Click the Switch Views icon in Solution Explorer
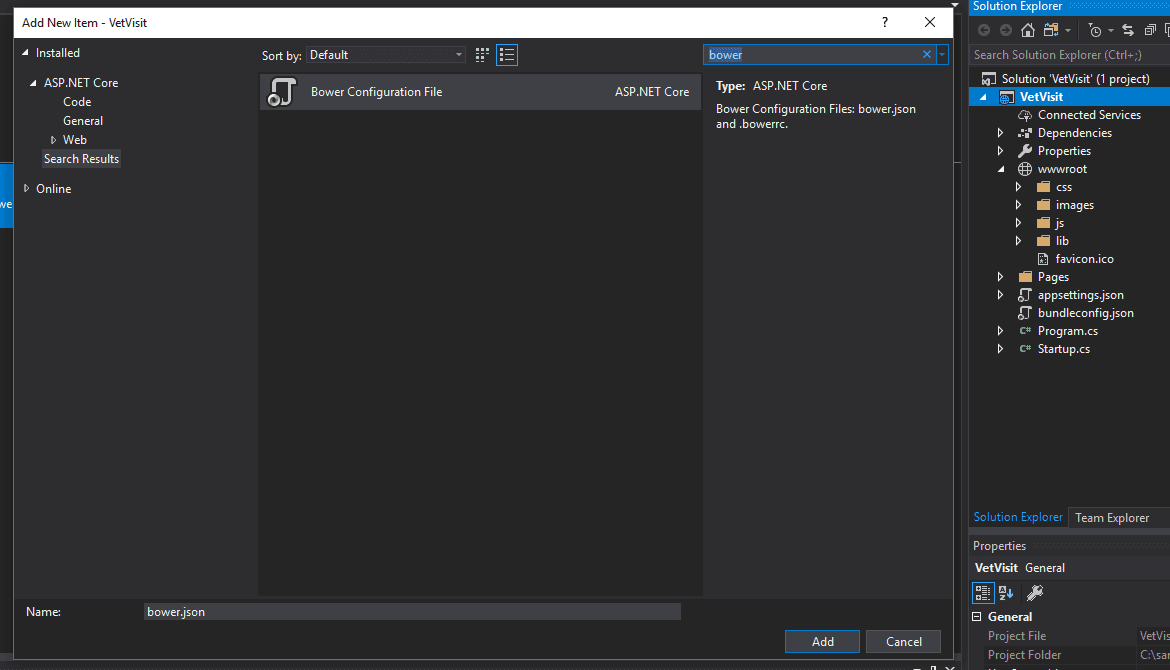The width and height of the screenshot is (1170, 670). click(x=1051, y=30)
